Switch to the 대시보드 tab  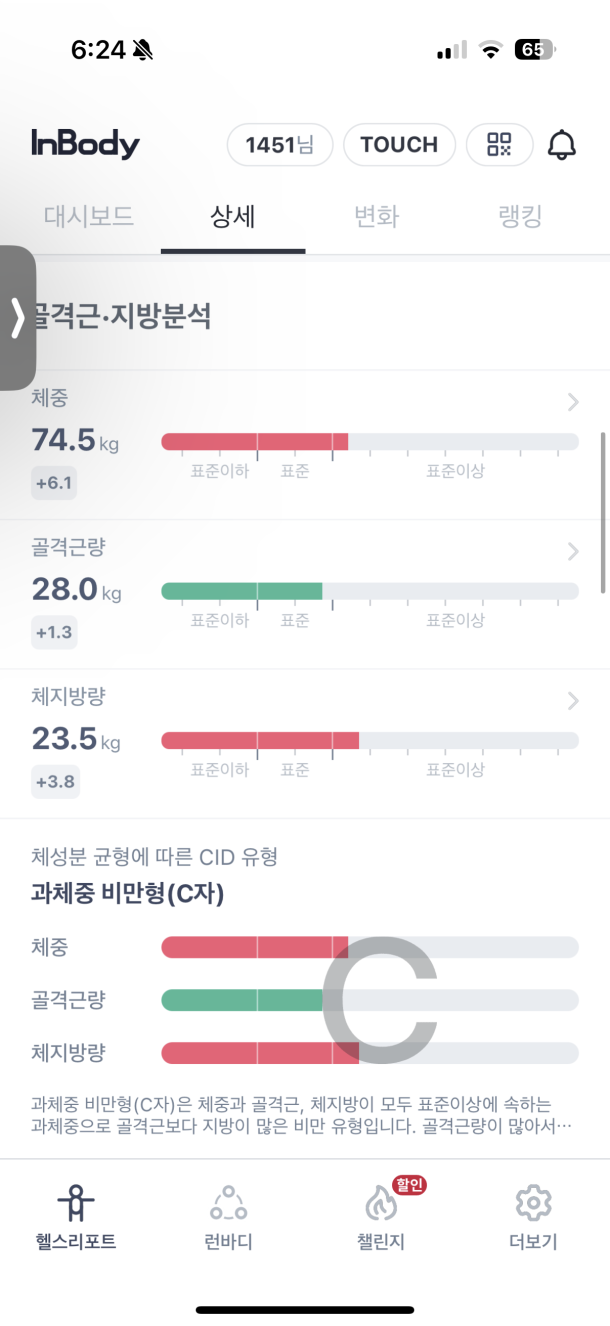[88, 217]
